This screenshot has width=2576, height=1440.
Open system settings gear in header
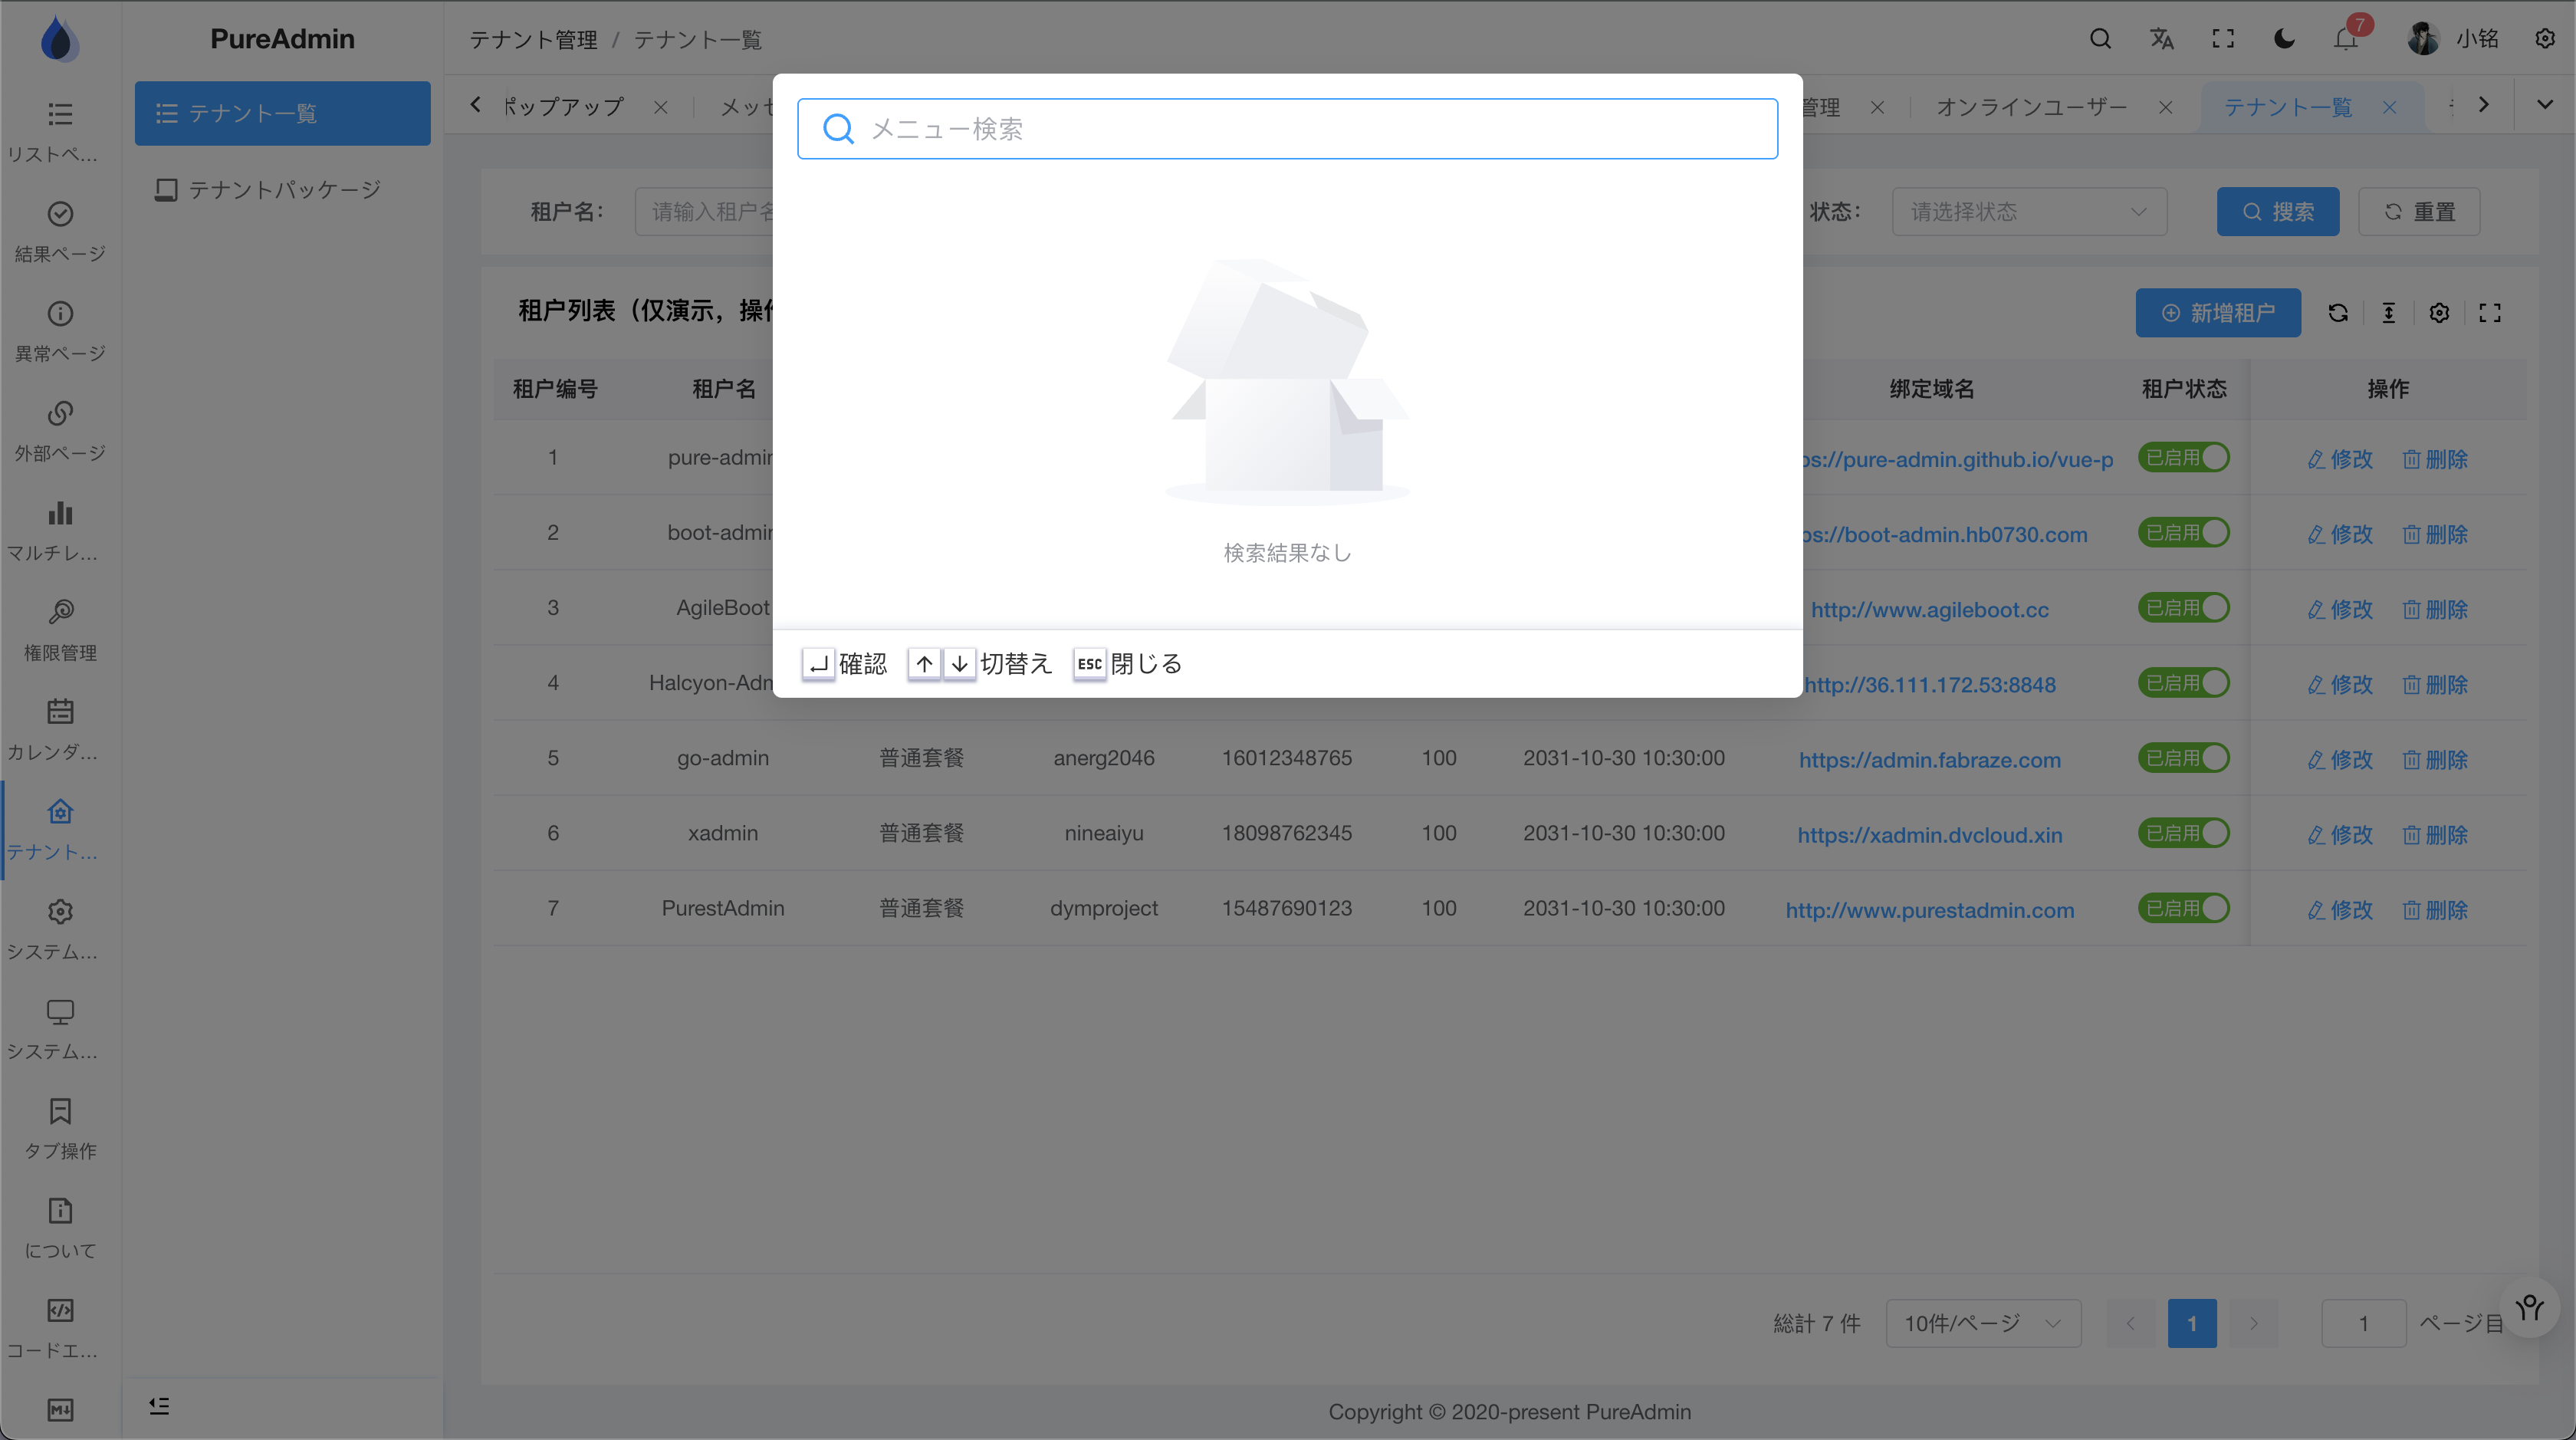point(2544,39)
